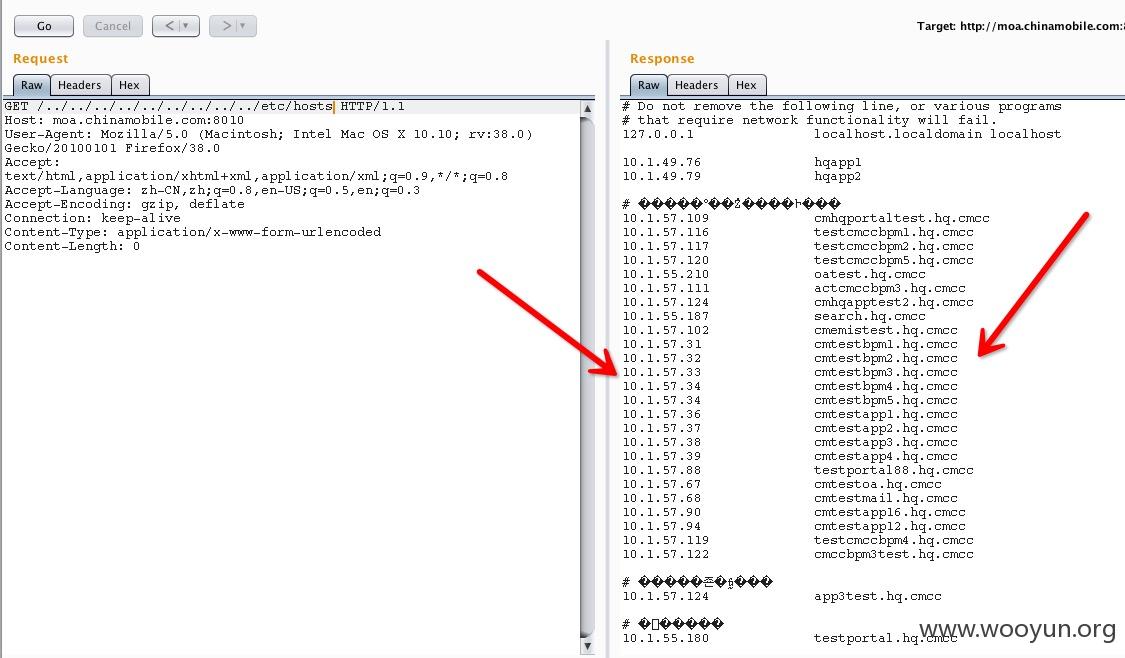Click cmemistest.hq.cmcc hostname
The height and width of the screenshot is (658, 1125).
point(886,330)
